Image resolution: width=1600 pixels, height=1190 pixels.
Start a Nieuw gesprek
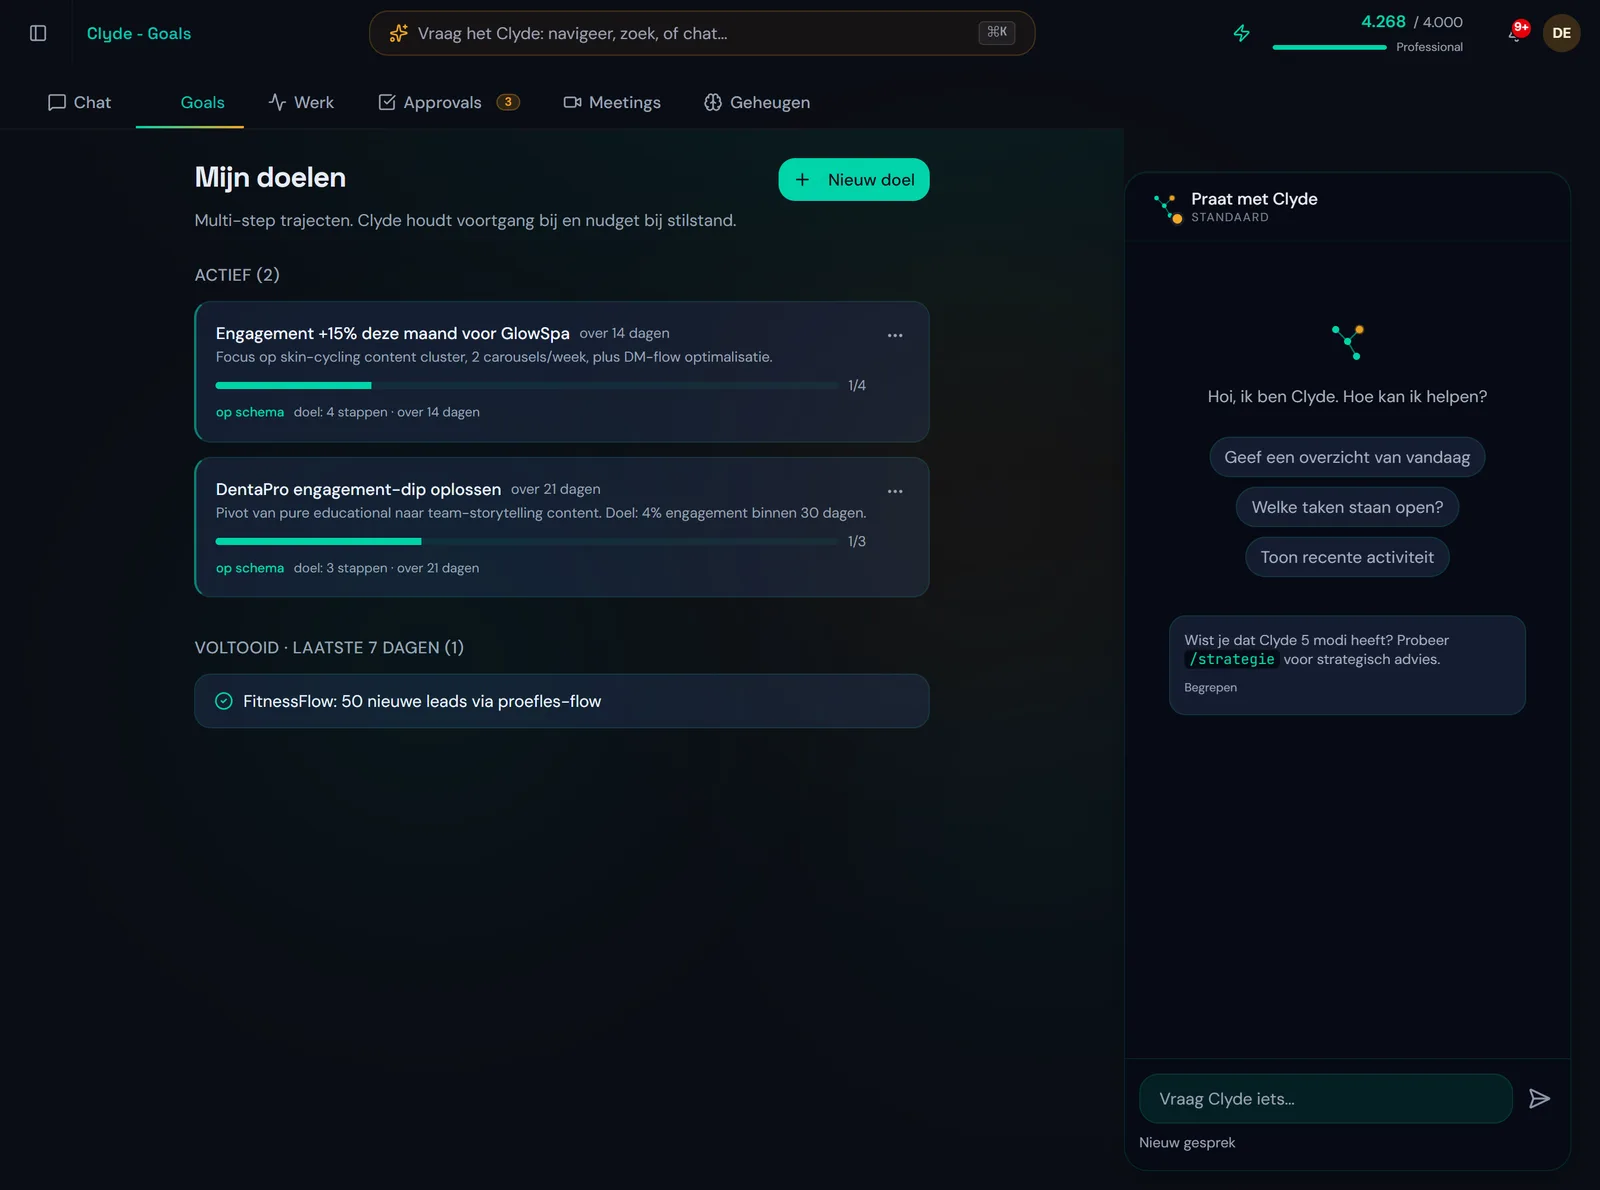[x=1187, y=1143]
